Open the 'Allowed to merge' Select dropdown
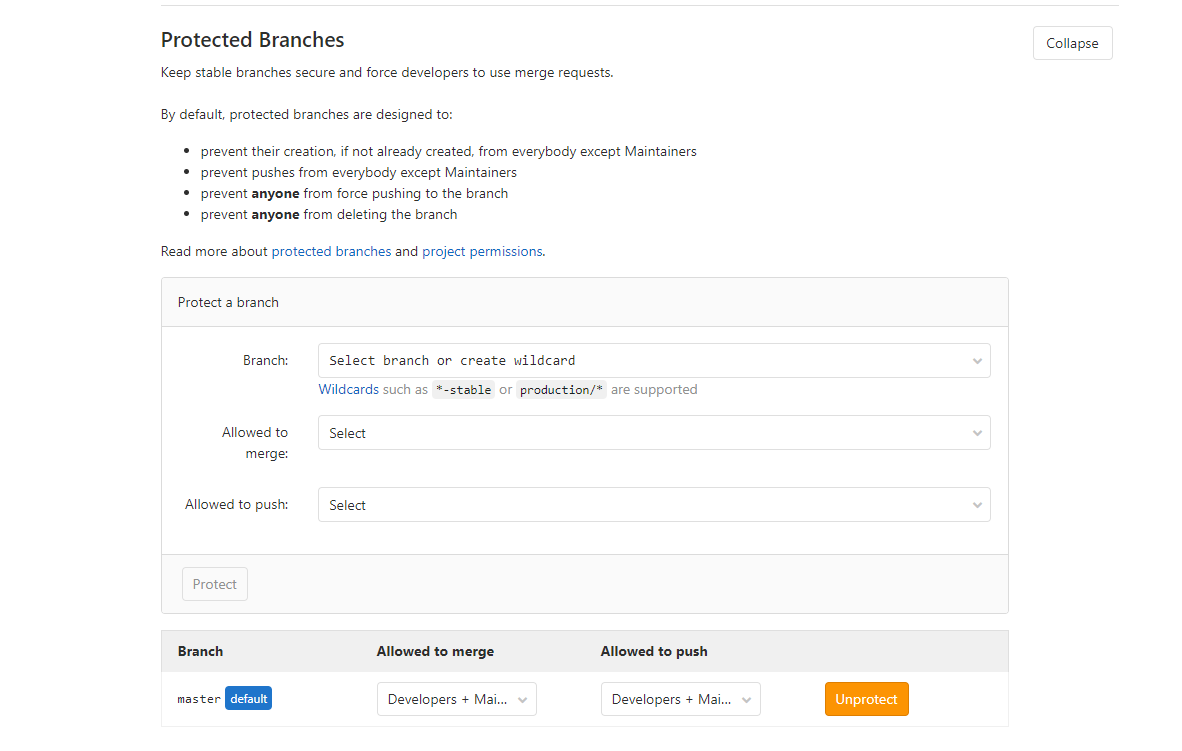Screen dimensions: 1182x751 (x=640, y=433)
